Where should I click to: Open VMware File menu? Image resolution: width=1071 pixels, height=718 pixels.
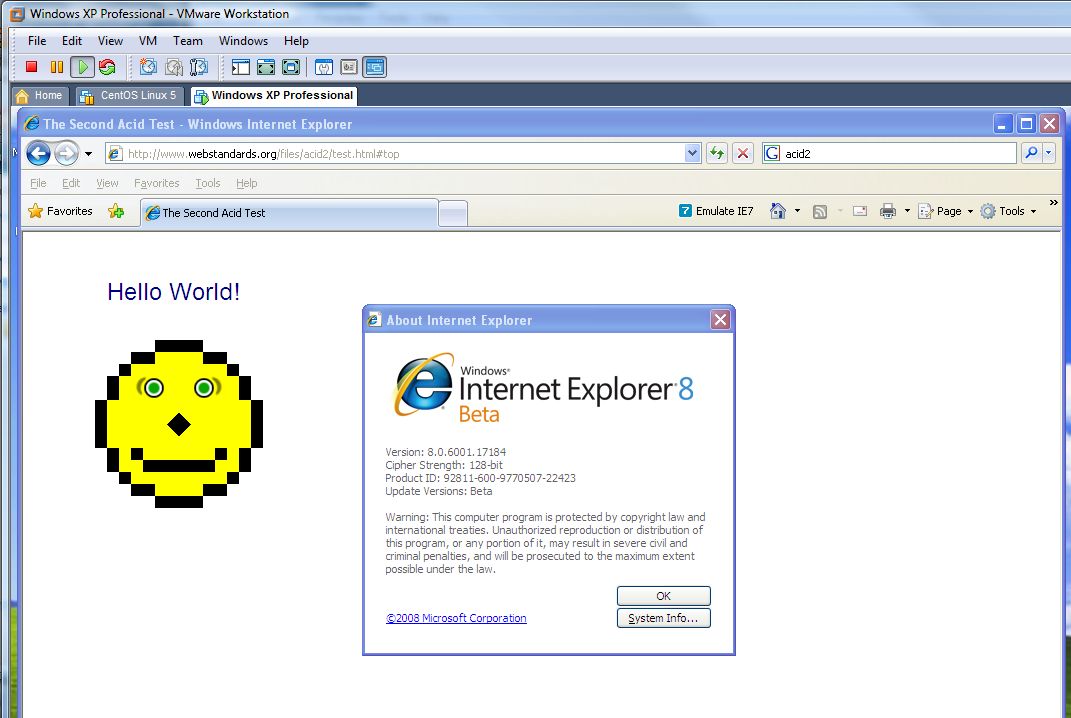(x=37, y=41)
